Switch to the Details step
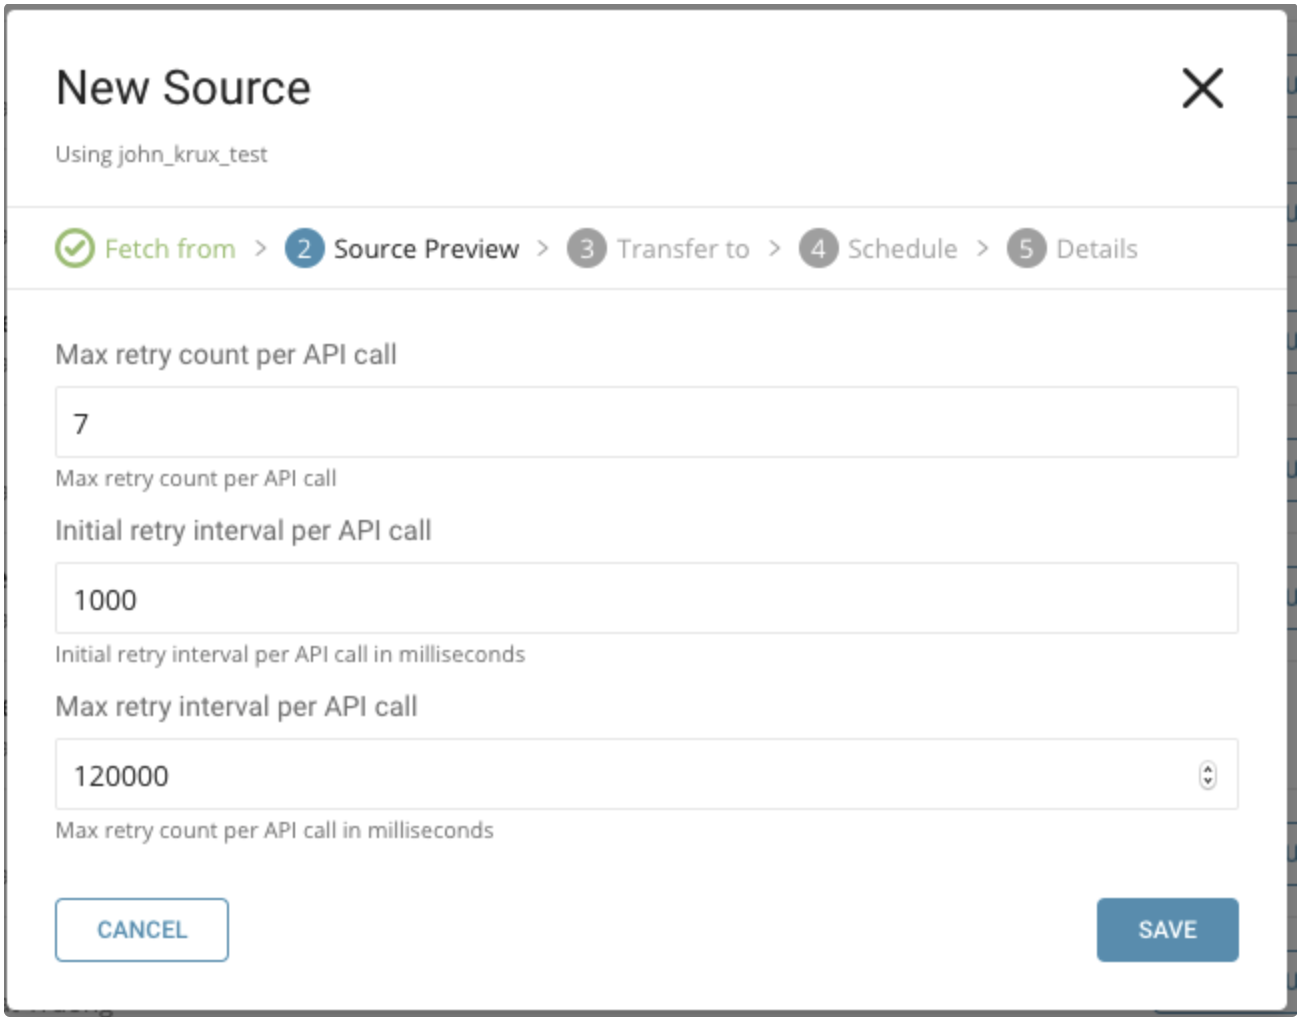This screenshot has width=1300, height=1018. pyautogui.click(x=1097, y=248)
